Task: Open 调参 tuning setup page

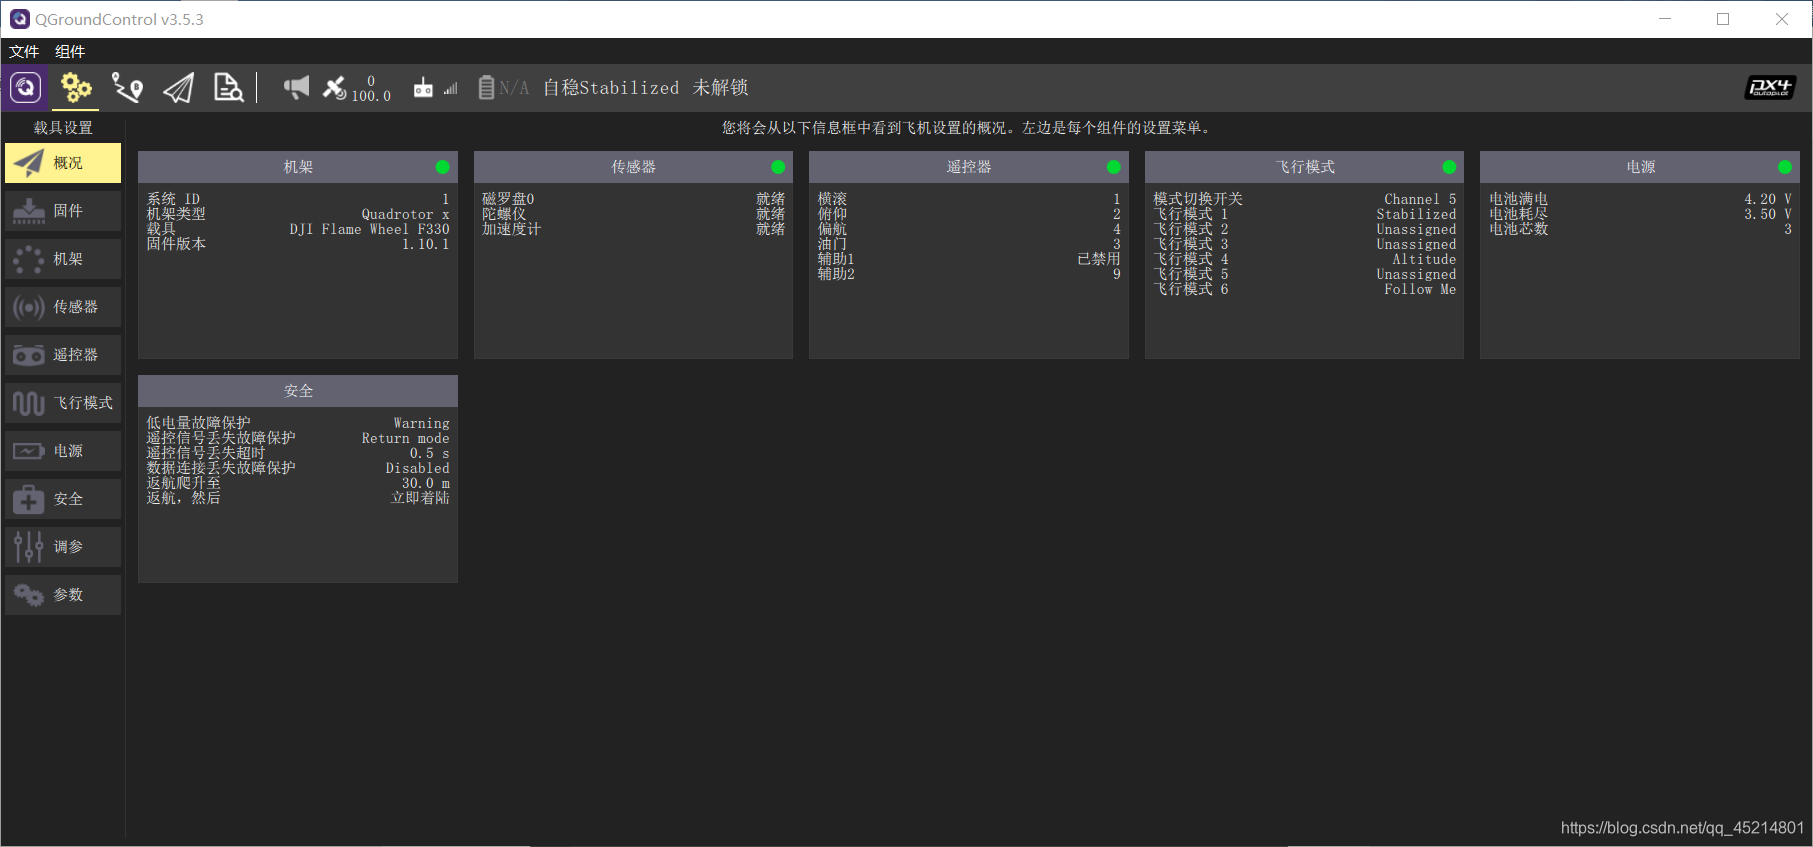Action: tap(63, 547)
